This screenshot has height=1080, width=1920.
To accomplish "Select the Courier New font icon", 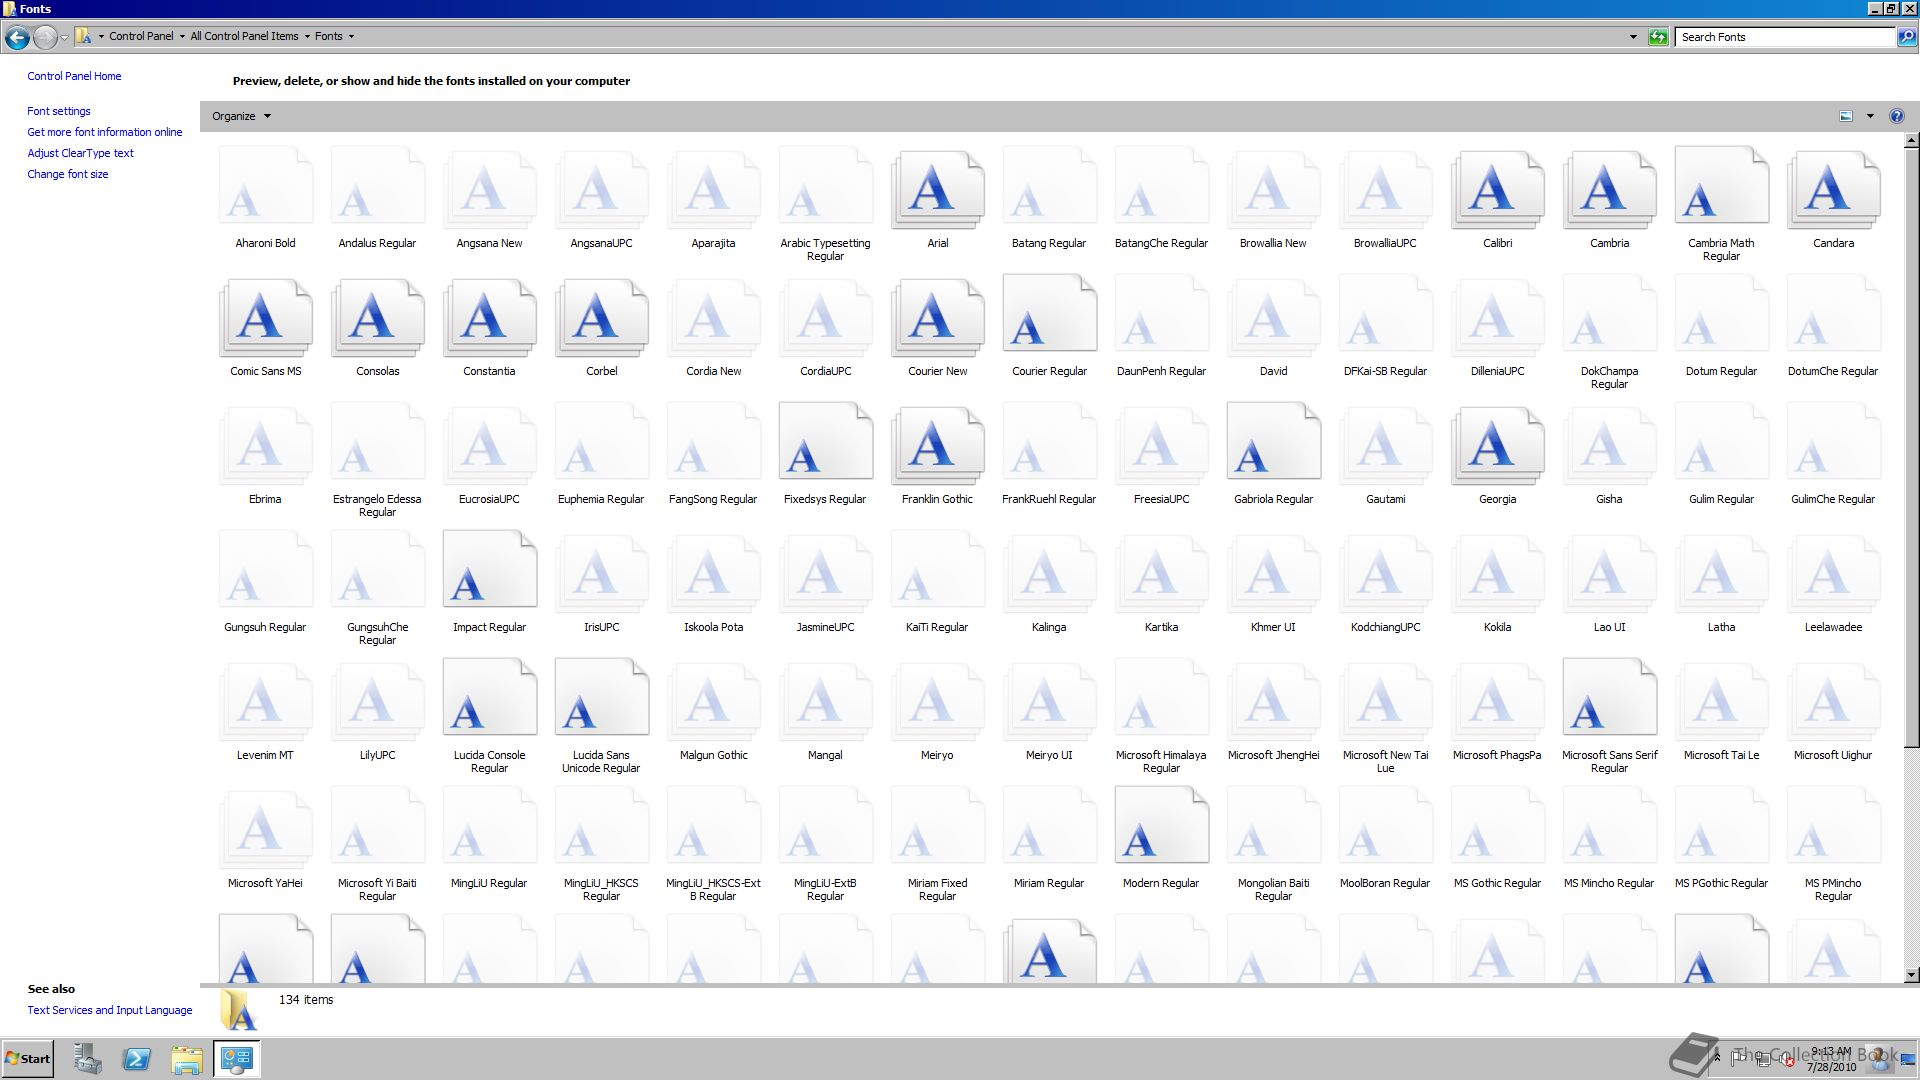I will click(937, 318).
